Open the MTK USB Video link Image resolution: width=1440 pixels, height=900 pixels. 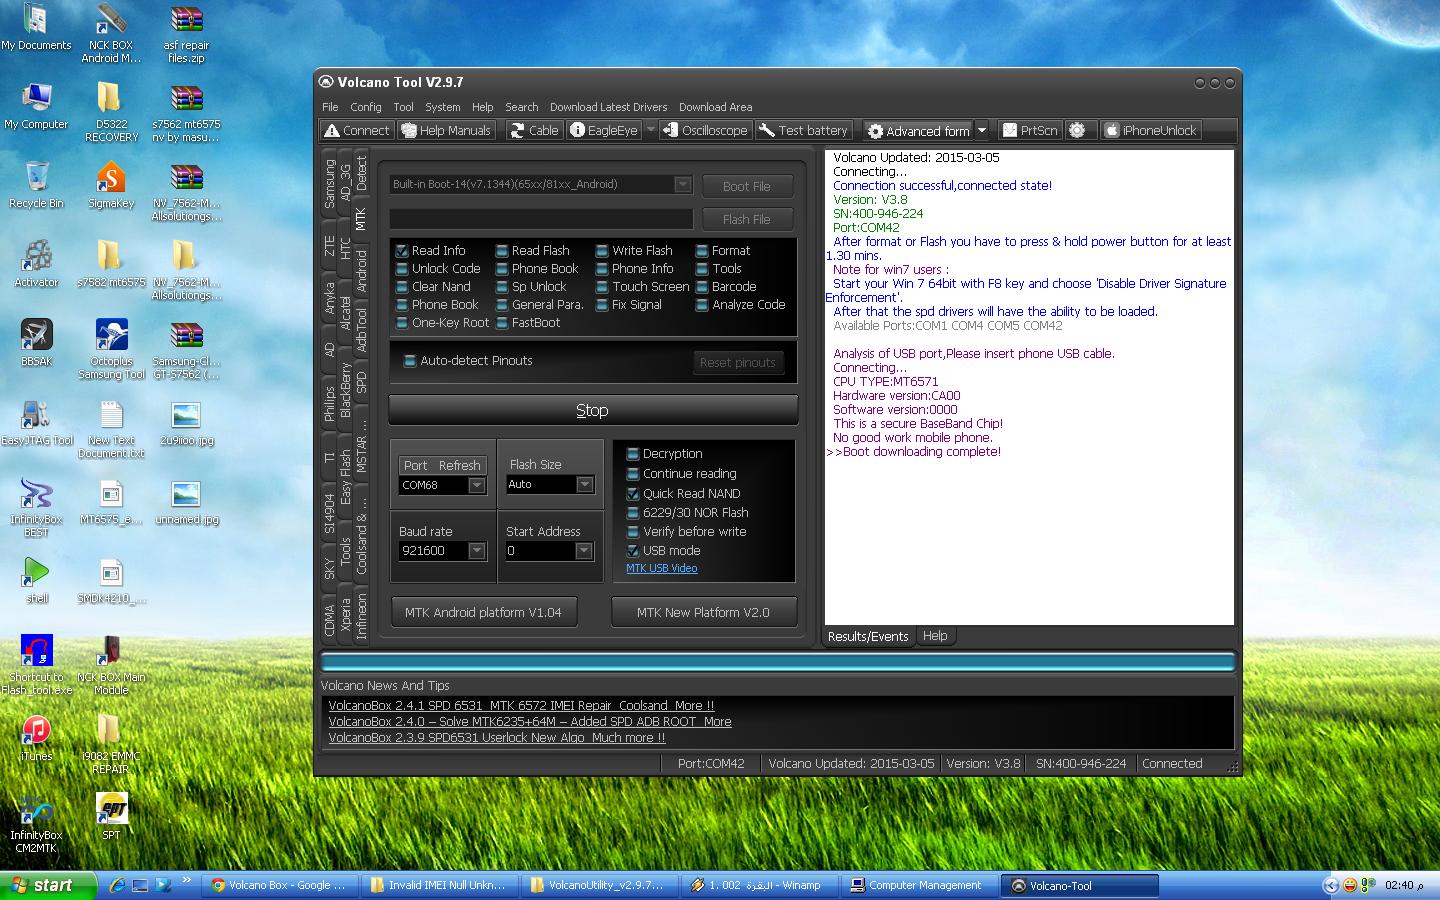tap(662, 568)
